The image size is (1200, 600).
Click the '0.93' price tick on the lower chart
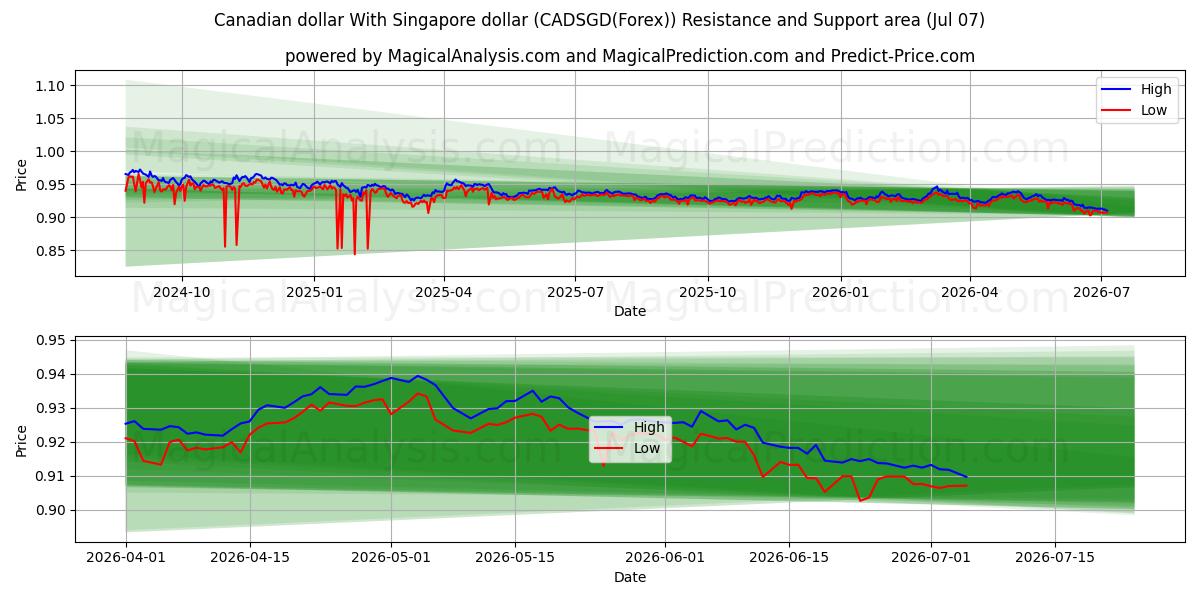pyautogui.click(x=50, y=408)
